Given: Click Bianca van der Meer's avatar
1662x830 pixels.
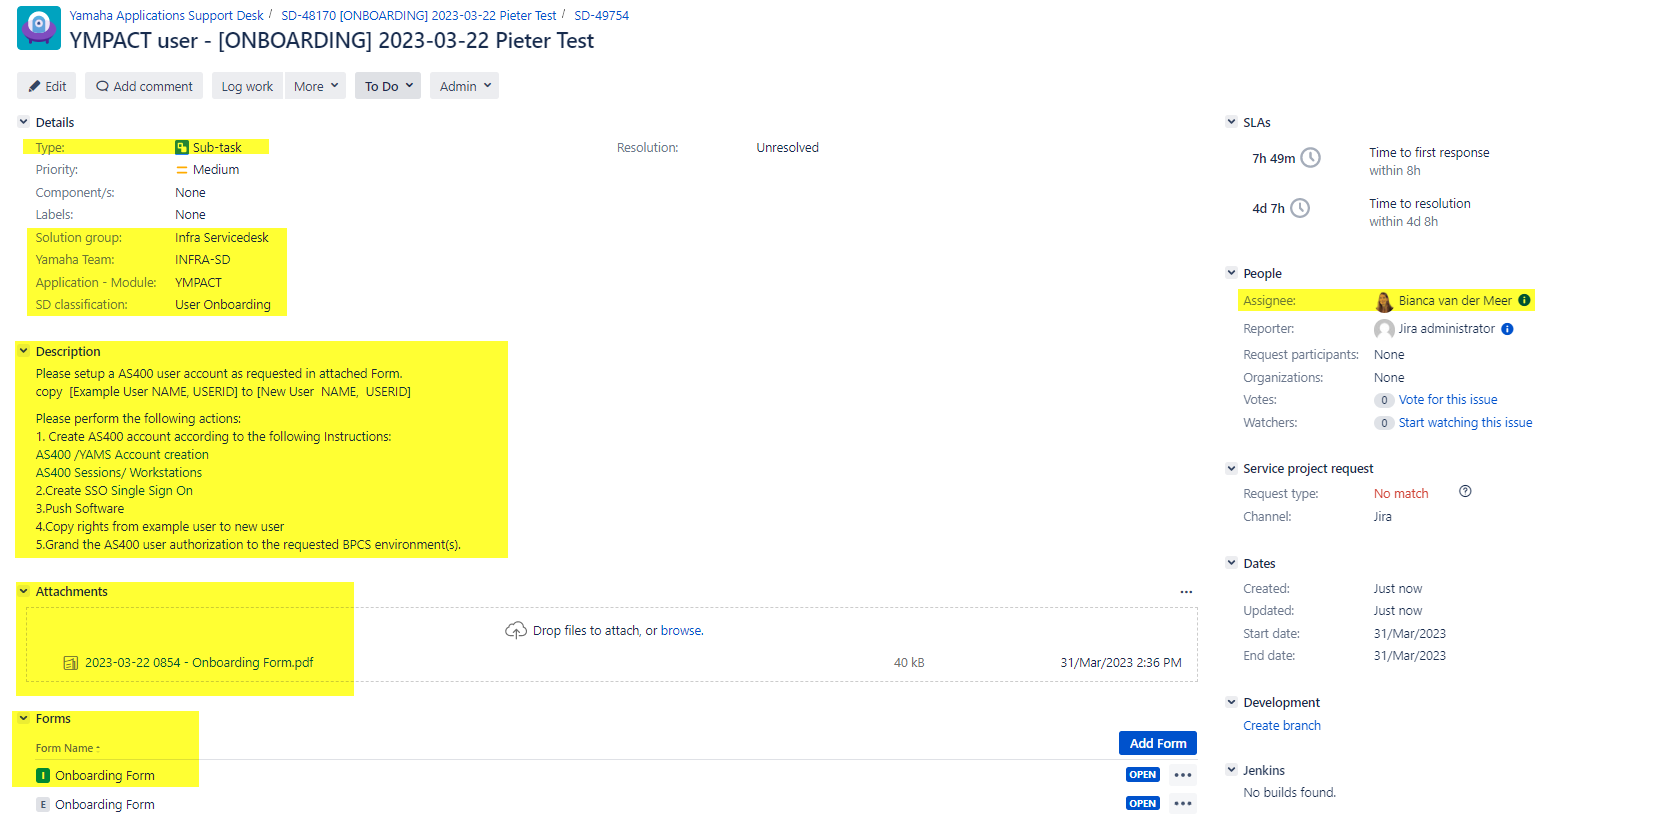Looking at the screenshot, I should pos(1384,301).
